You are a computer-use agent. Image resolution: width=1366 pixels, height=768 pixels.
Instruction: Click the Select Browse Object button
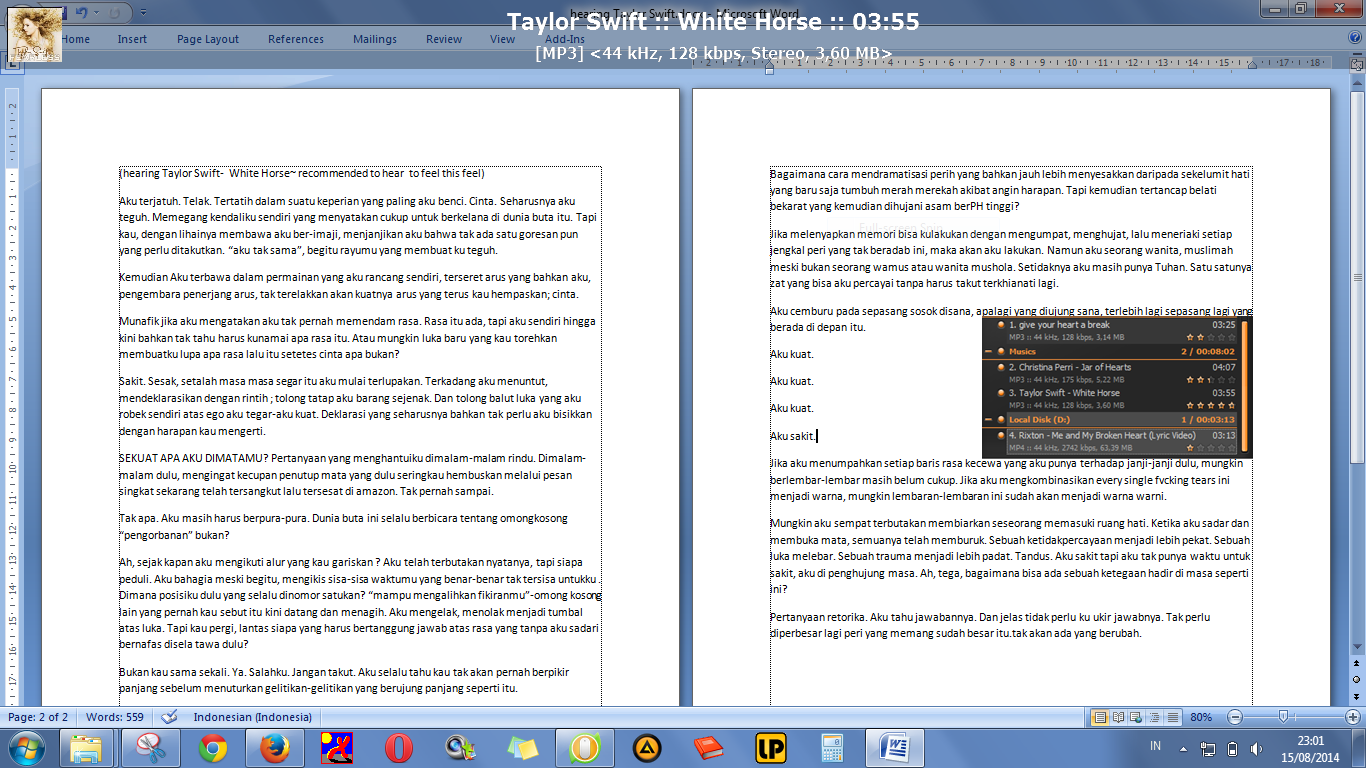(x=1356, y=680)
